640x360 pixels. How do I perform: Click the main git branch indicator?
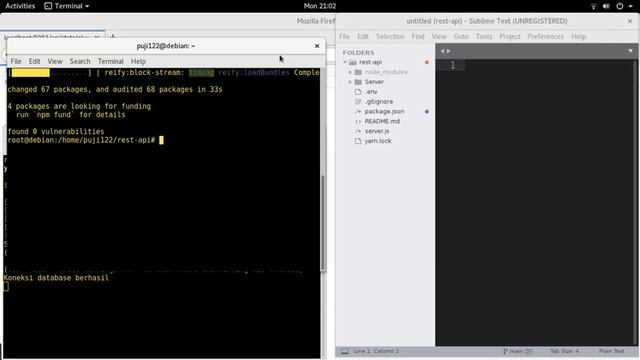(517, 351)
